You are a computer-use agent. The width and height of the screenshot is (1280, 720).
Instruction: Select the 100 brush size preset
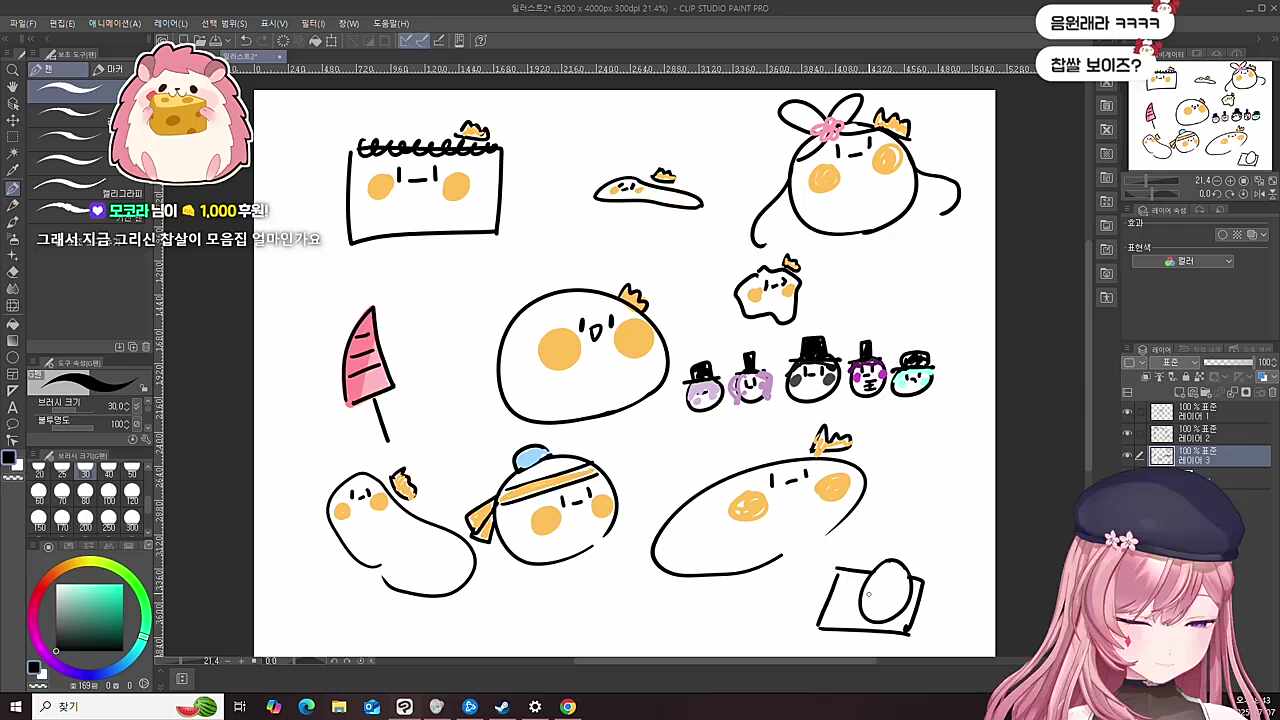click(108, 492)
